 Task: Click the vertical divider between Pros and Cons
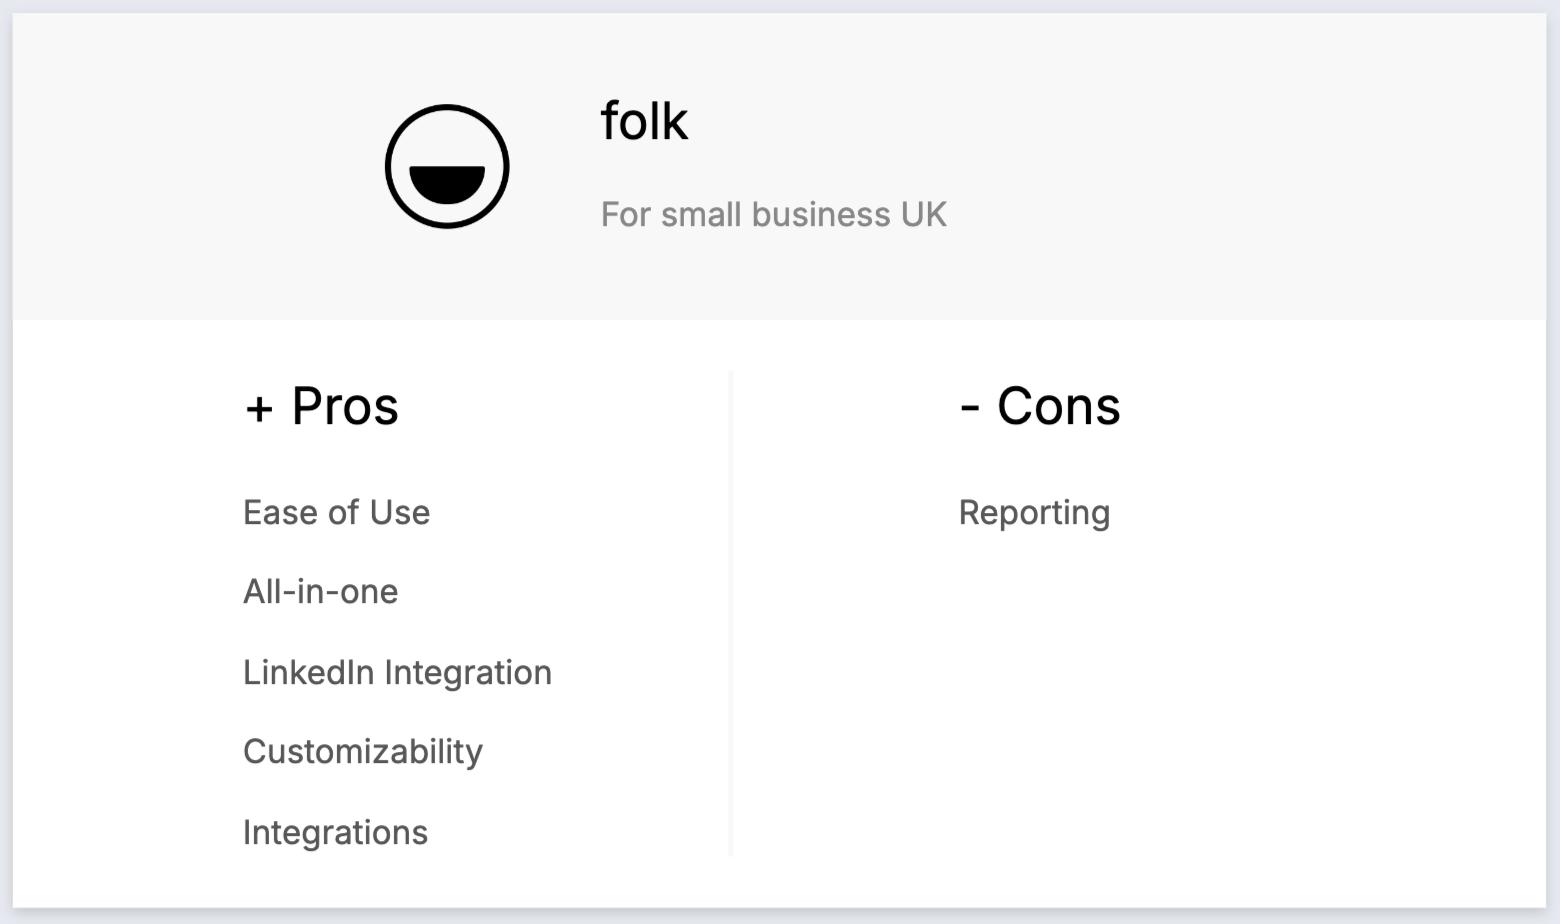point(732,612)
